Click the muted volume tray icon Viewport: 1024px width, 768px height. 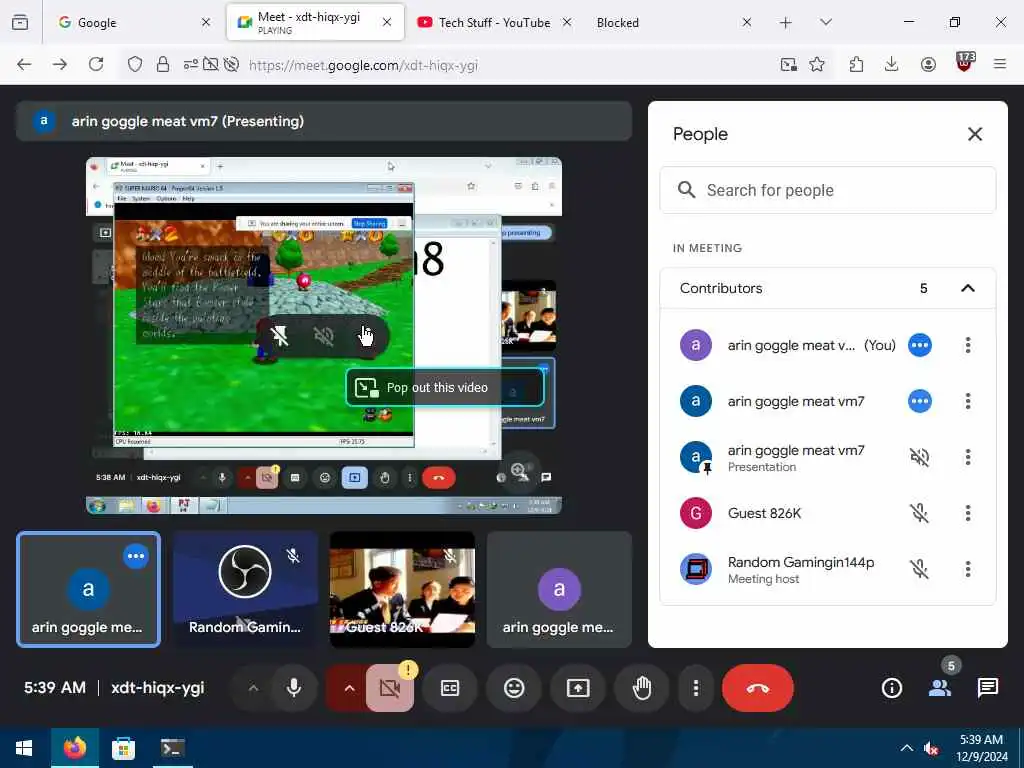(931, 748)
